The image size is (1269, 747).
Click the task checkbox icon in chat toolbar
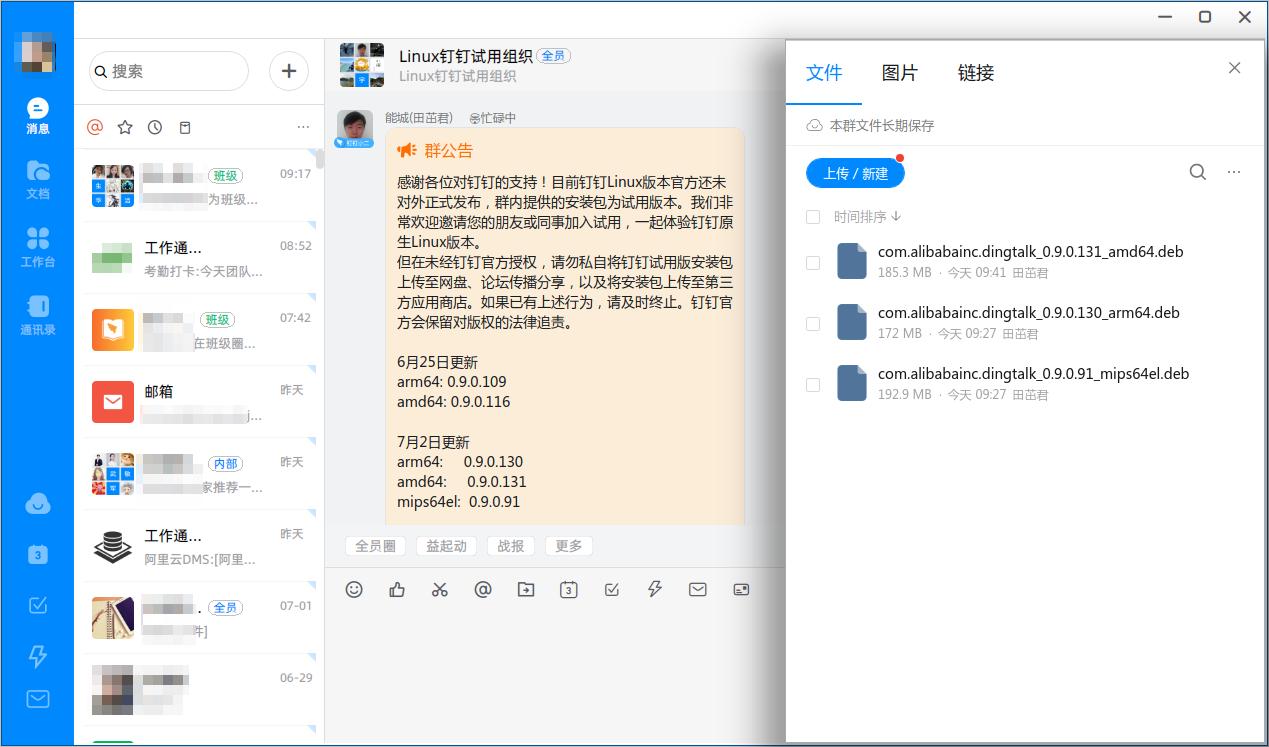[x=612, y=590]
